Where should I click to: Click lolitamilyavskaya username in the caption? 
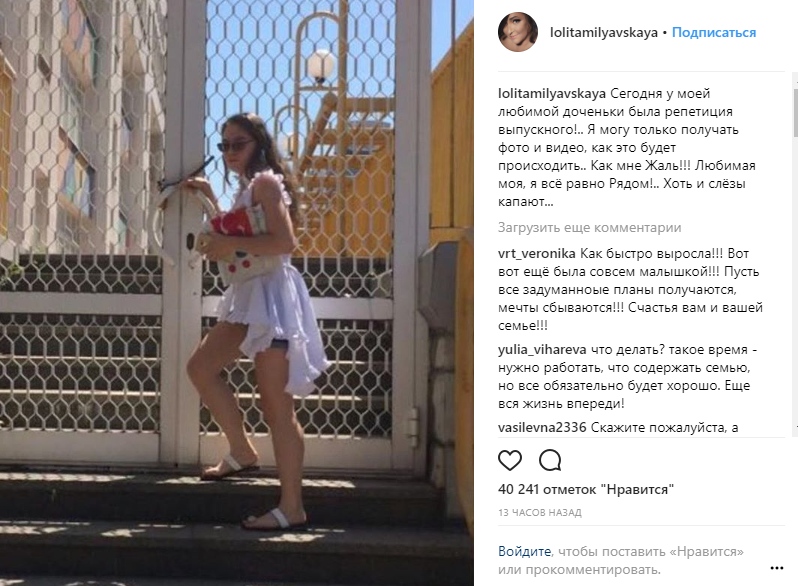pos(552,94)
